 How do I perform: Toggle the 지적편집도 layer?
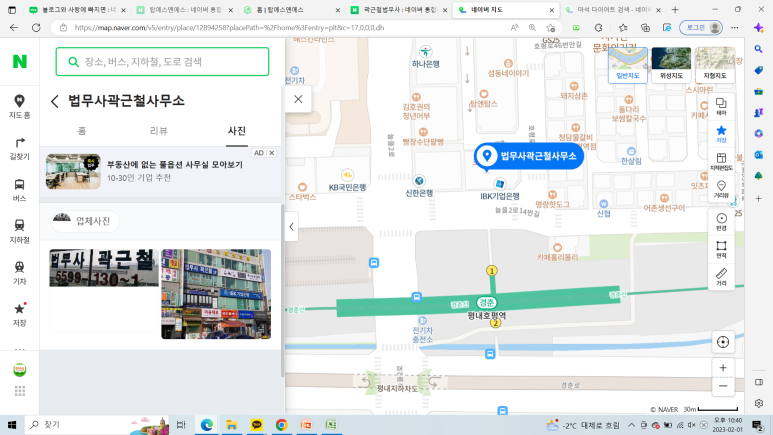coord(721,161)
